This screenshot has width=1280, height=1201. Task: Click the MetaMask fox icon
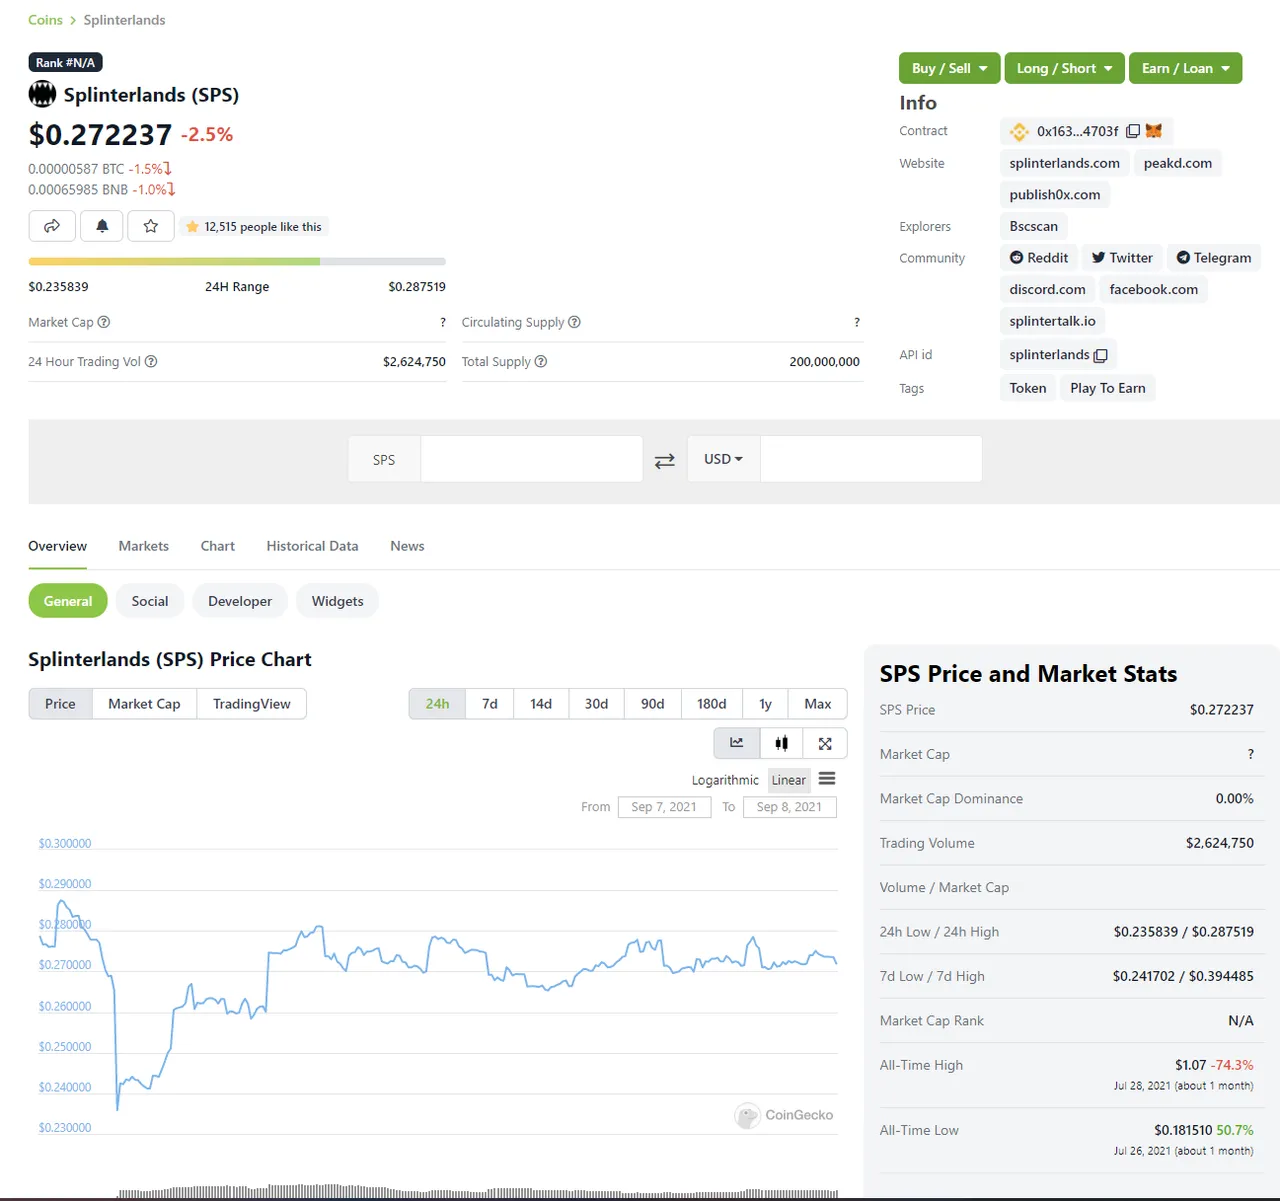1154,131
